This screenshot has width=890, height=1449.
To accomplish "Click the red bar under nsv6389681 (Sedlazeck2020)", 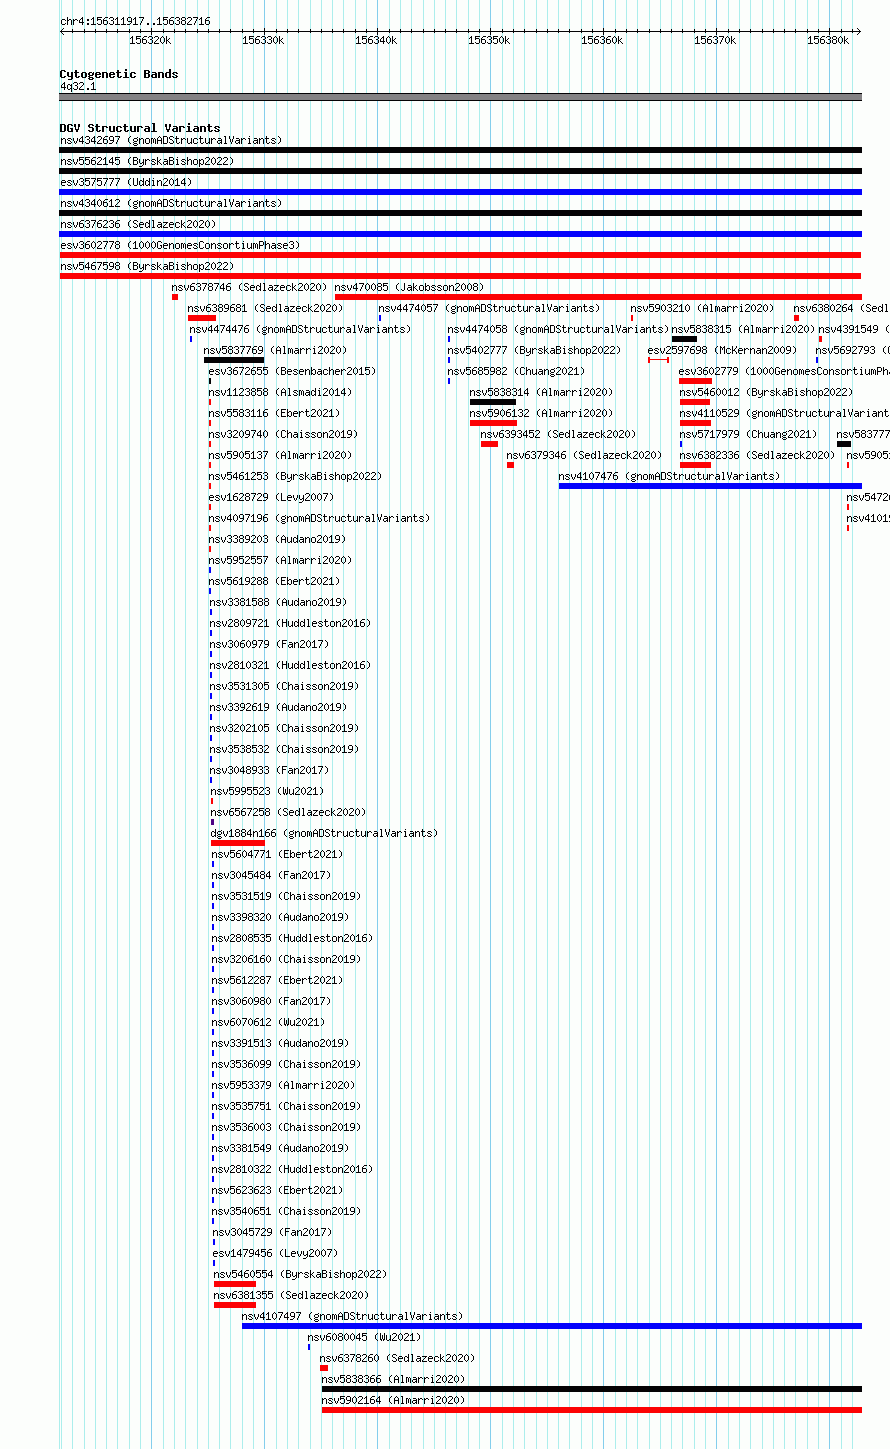I will pyautogui.click(x=202, y=318).
